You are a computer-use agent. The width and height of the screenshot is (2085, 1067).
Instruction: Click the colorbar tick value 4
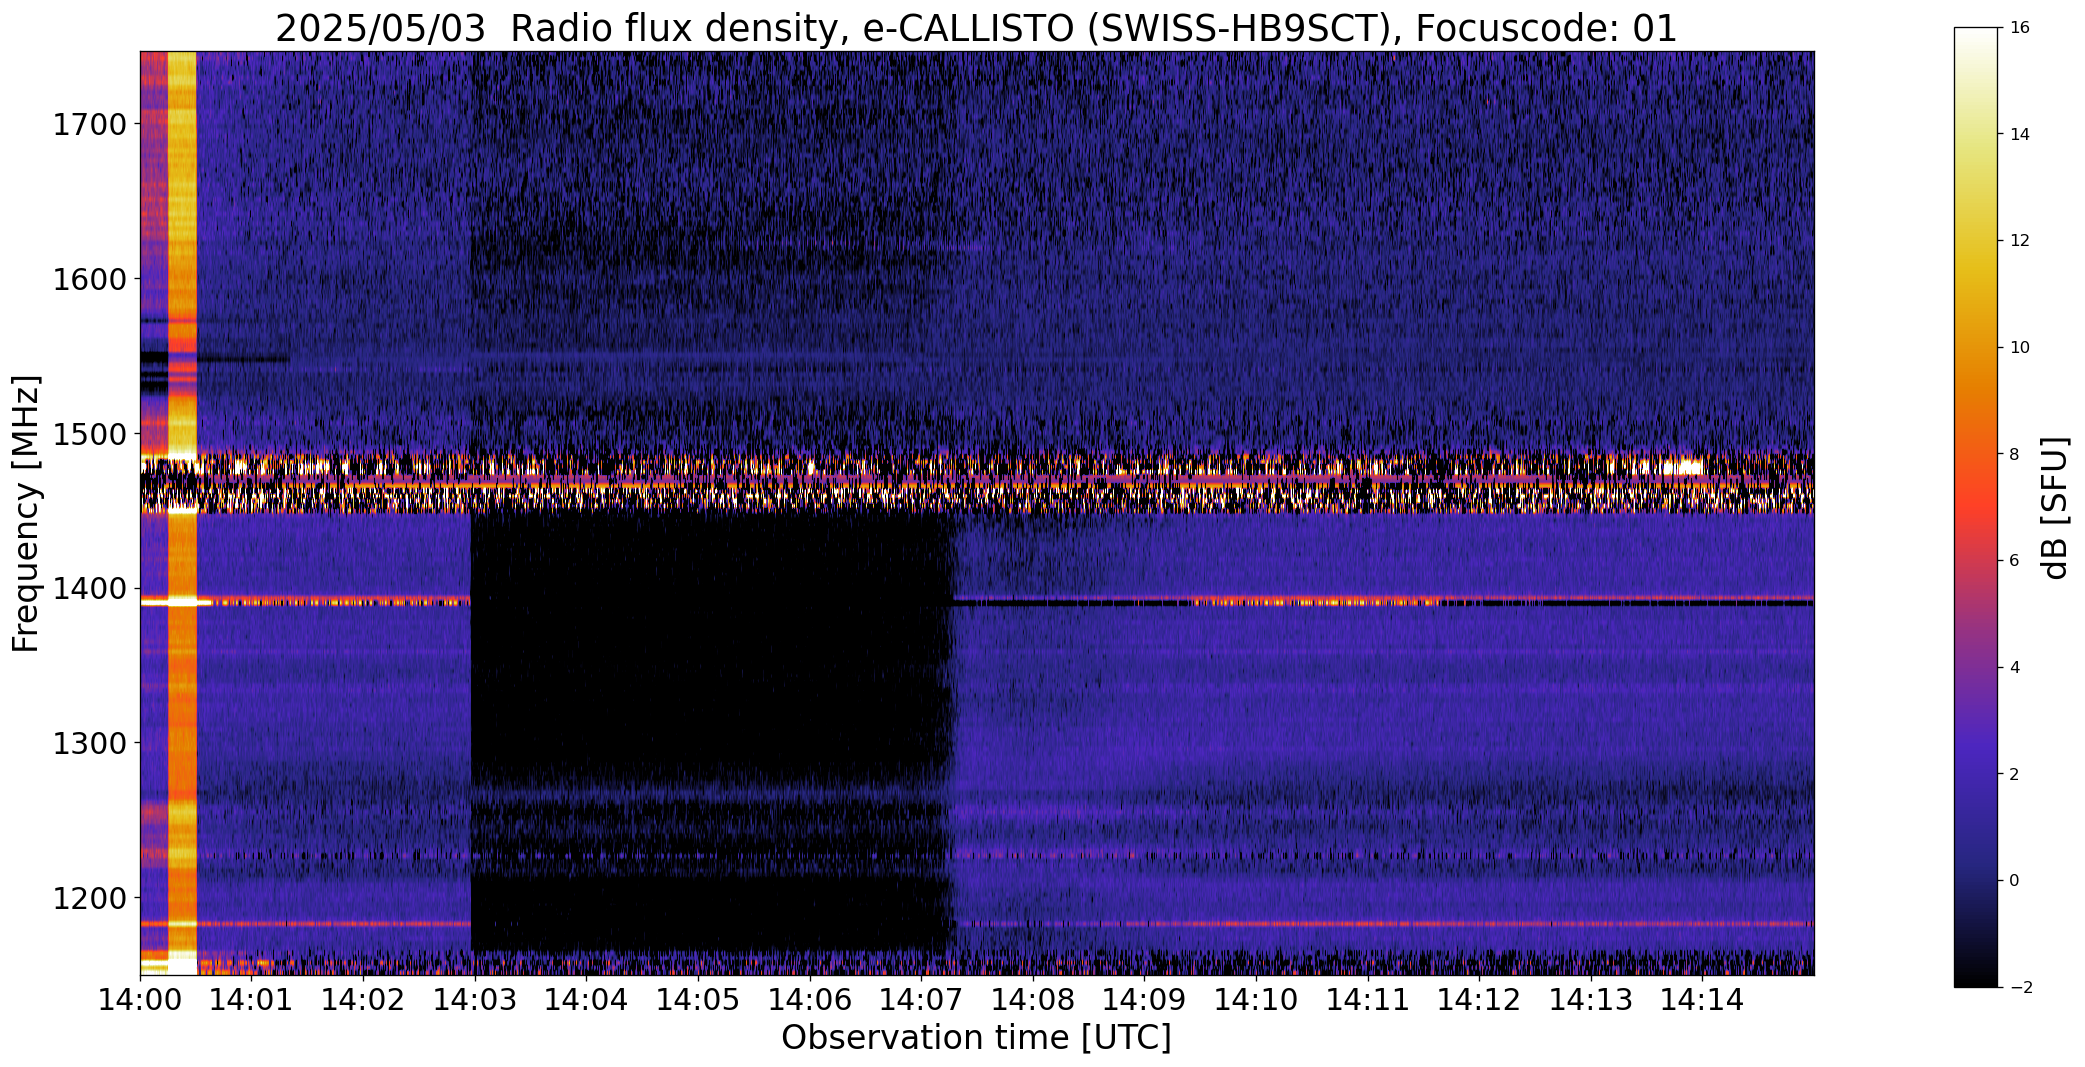click(x=2014, y=668)
